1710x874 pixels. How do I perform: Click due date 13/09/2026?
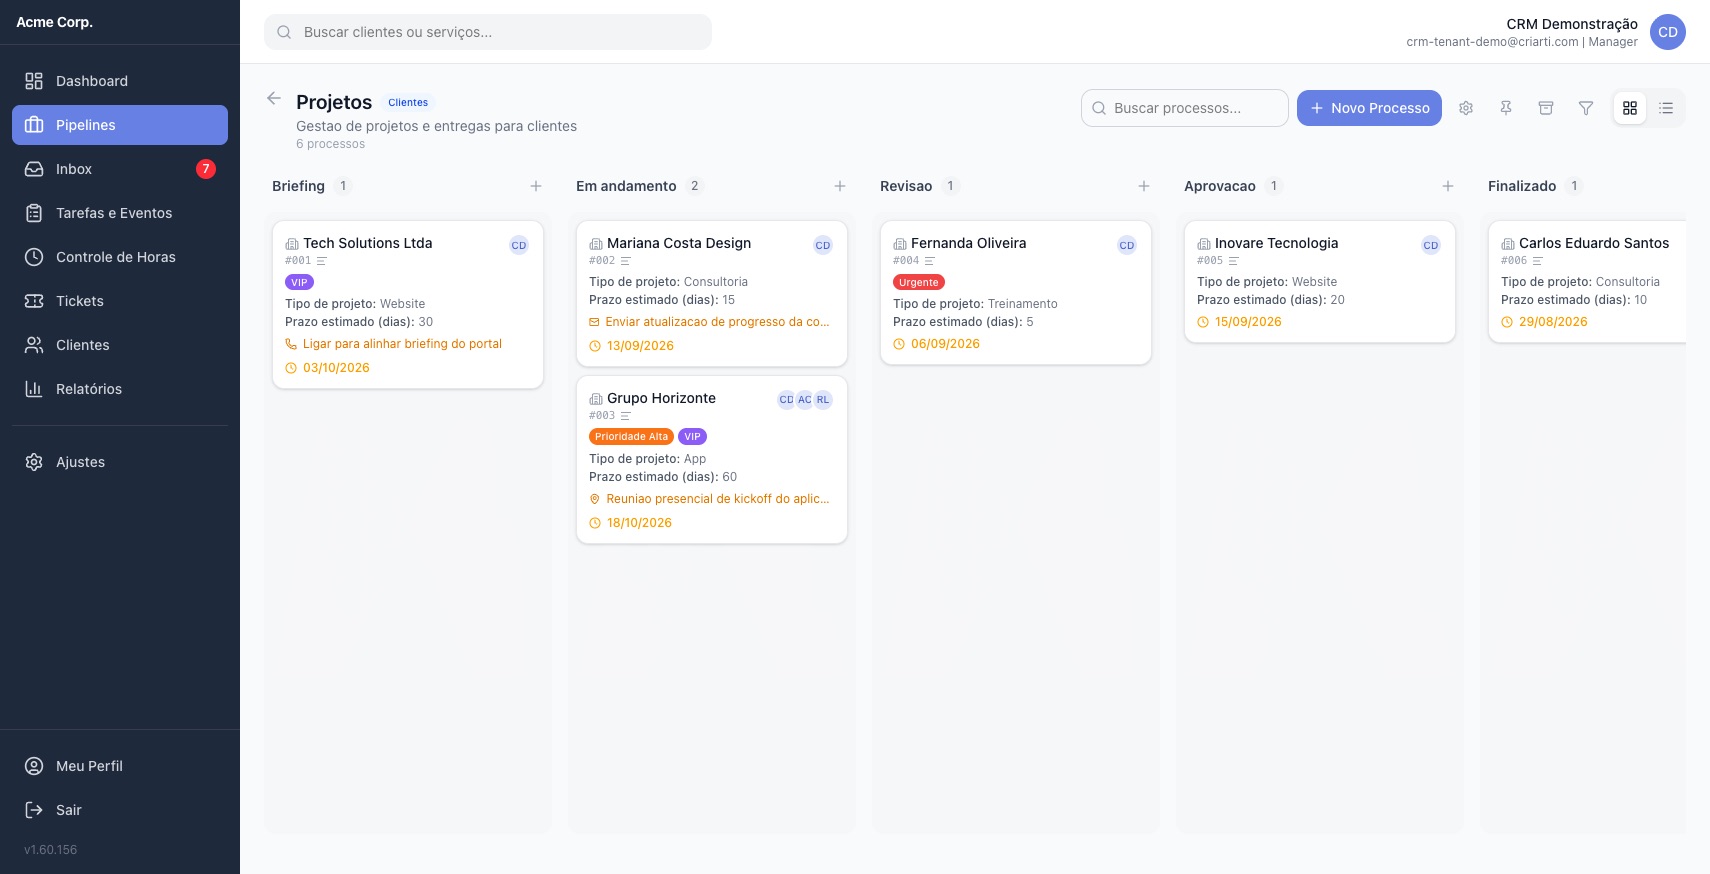[640, 346]
